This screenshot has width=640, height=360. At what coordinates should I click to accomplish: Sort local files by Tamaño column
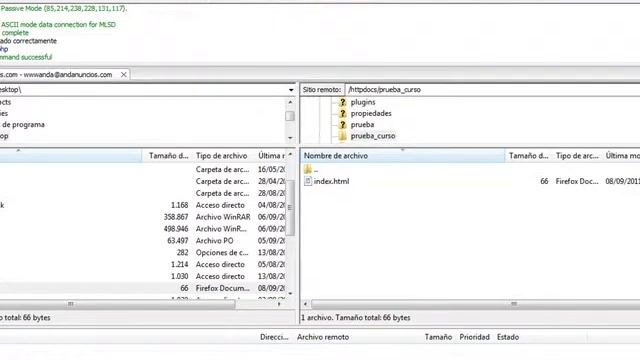[x=168, y=156]
